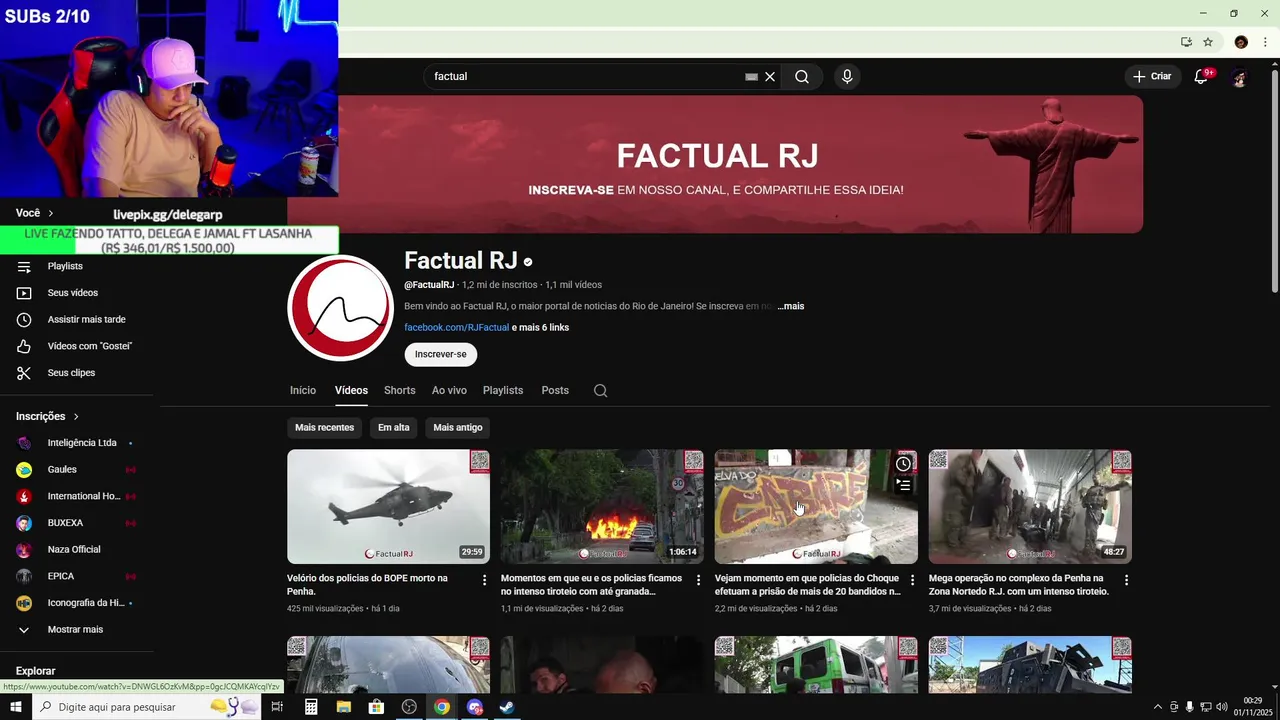Click the Chrome icon in the taskbar
1280x720 pixels.
(x=442, y=707)
